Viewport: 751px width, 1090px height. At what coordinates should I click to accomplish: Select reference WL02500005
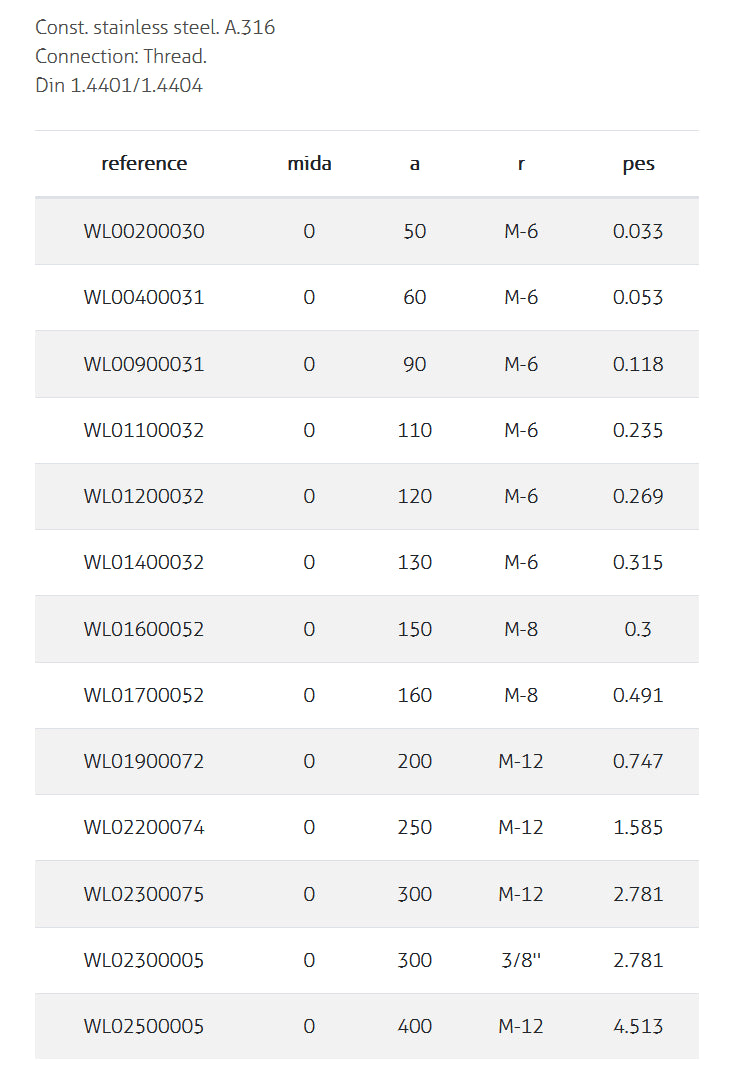144,1026
